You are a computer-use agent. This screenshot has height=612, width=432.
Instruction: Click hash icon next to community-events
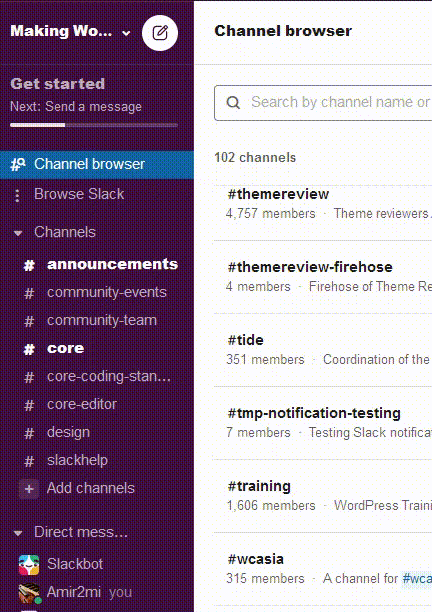29,294
